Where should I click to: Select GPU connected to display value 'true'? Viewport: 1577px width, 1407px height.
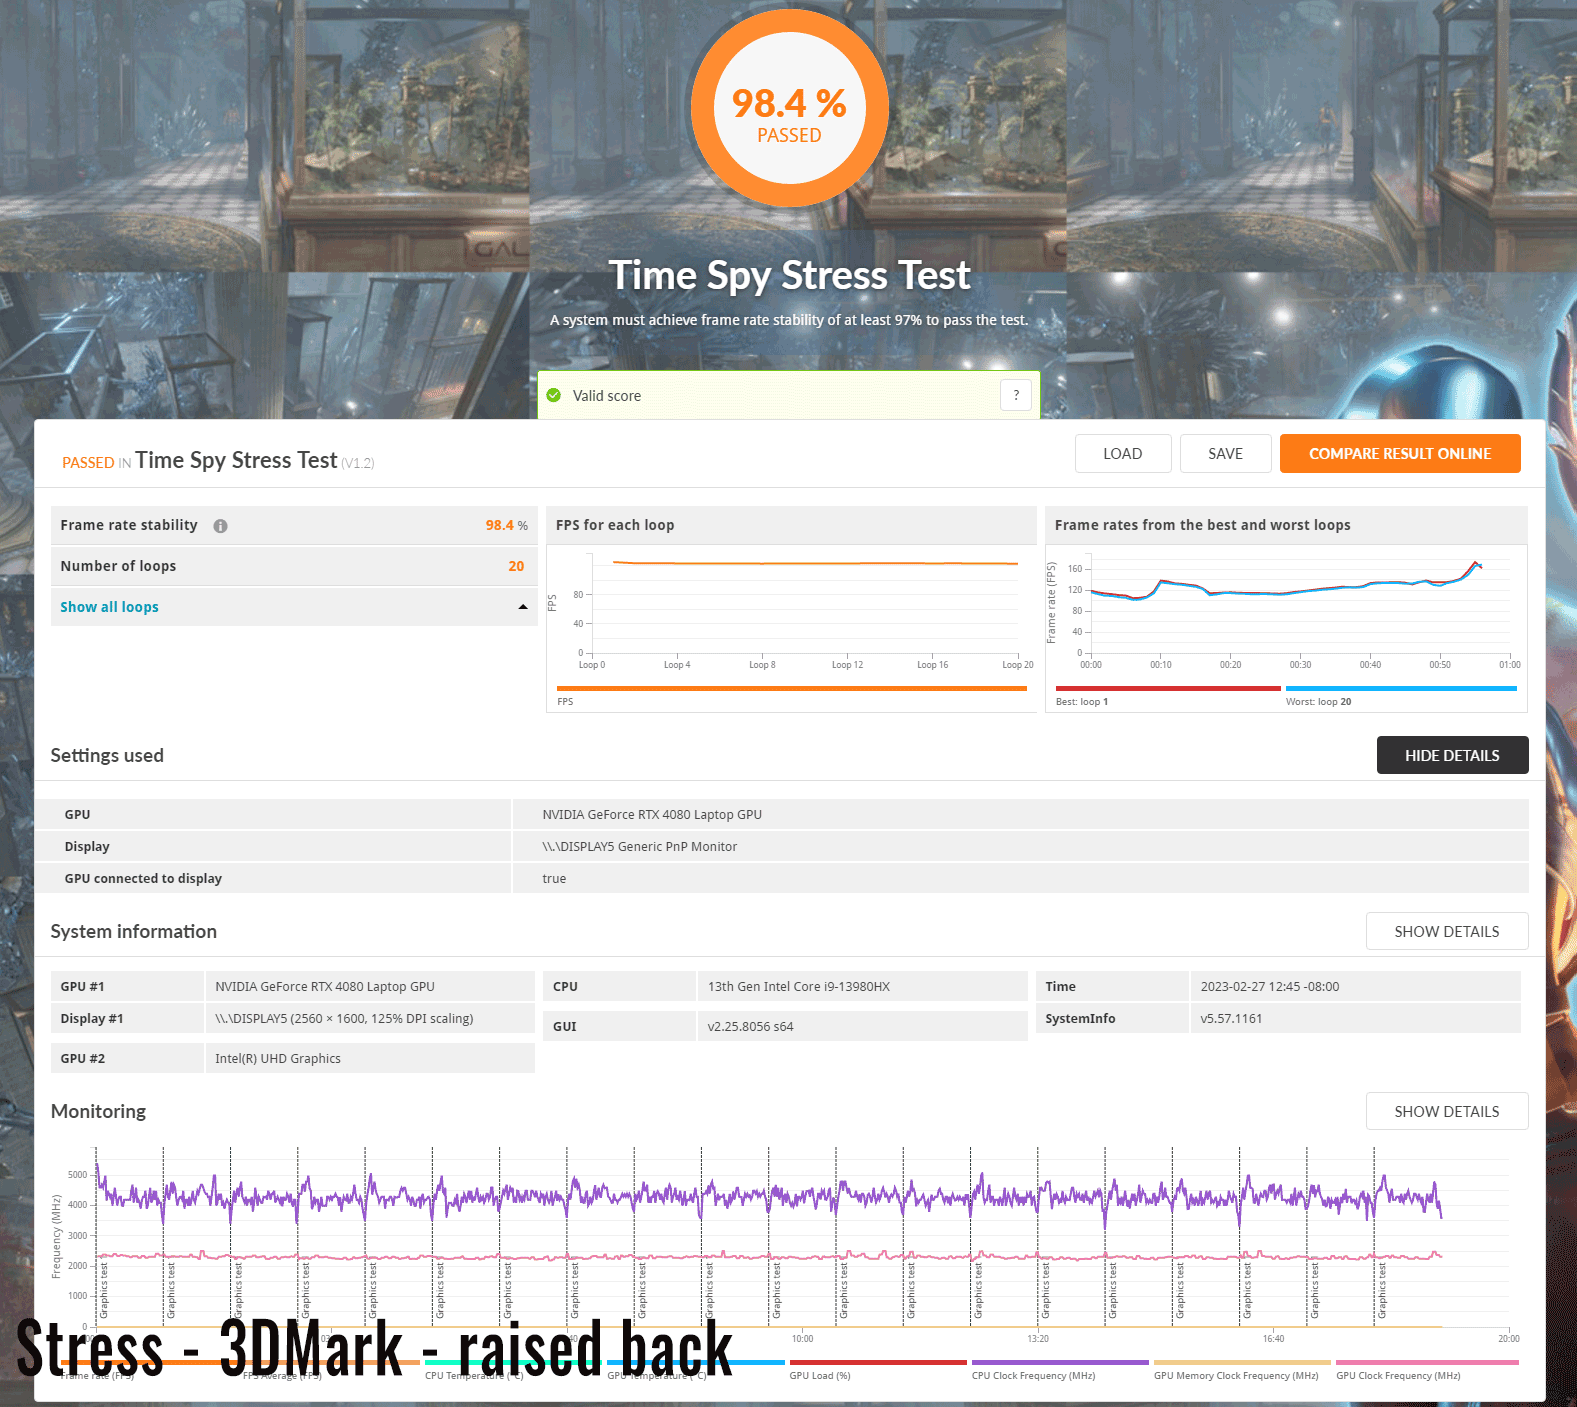554,878
